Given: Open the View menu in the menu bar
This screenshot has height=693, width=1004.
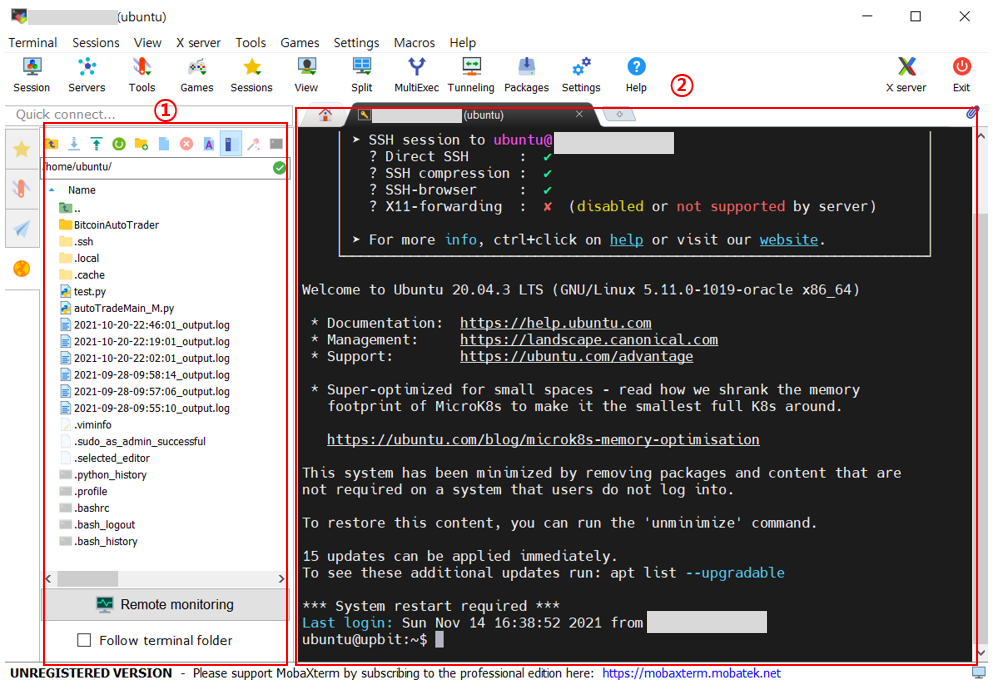Looking at the screenshot, I should pyautogui.click(x=147, y=42).
